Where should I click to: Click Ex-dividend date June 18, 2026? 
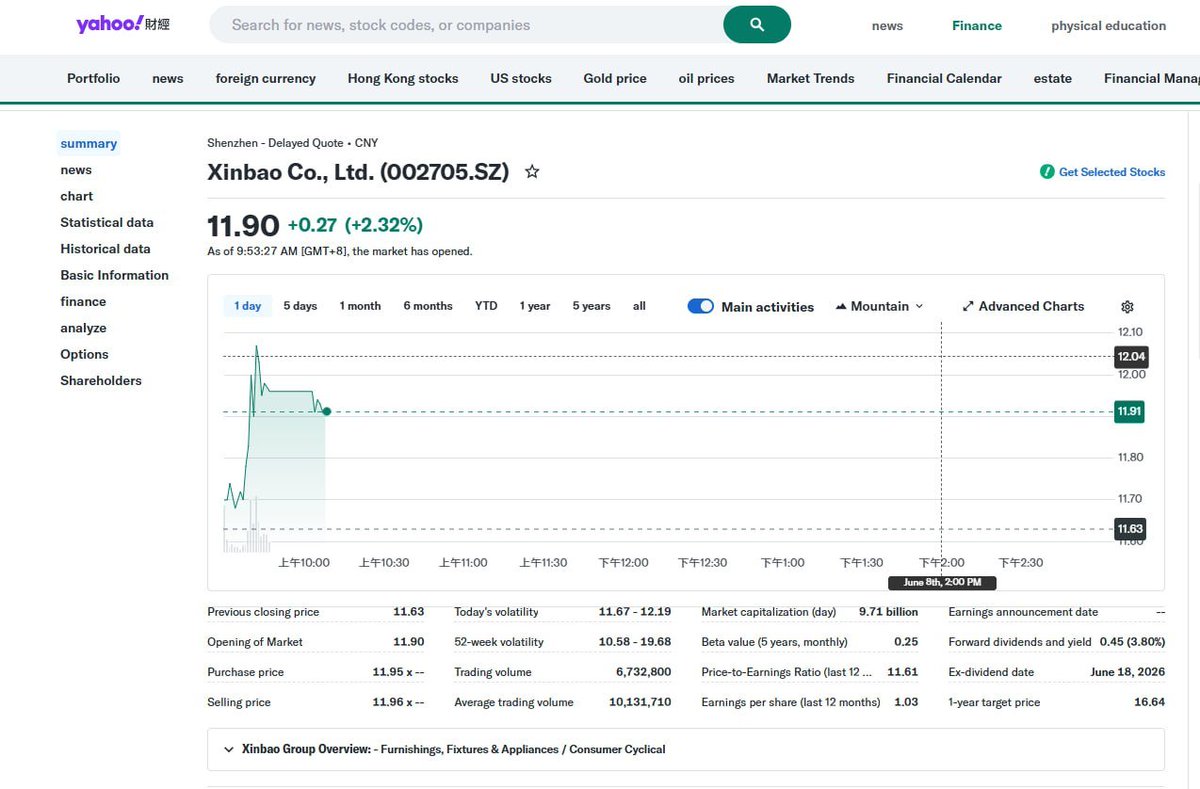(x=1128, y=672)
